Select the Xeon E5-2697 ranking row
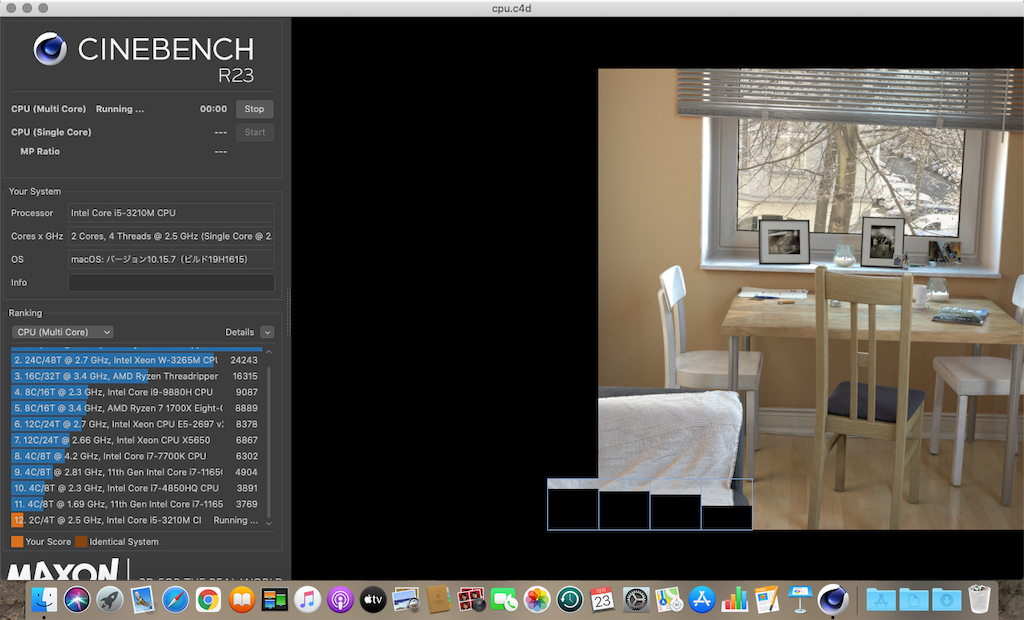Viewport: 1024px width, 620px height. (x=136, y=424)
